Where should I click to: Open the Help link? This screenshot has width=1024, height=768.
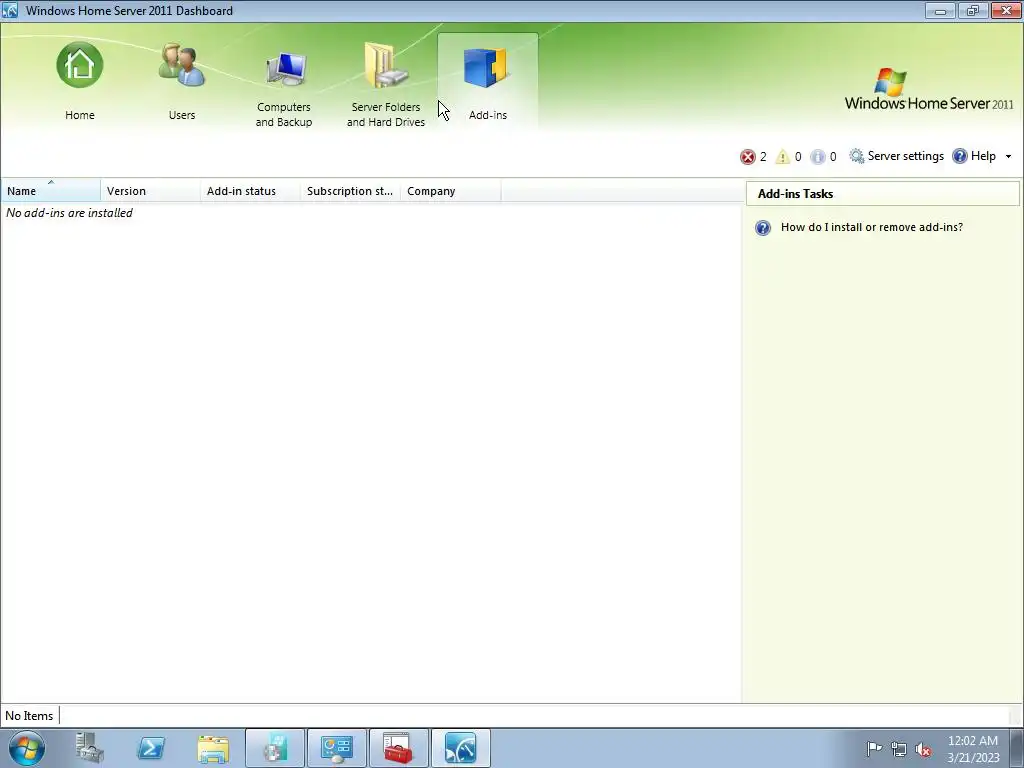974,156
